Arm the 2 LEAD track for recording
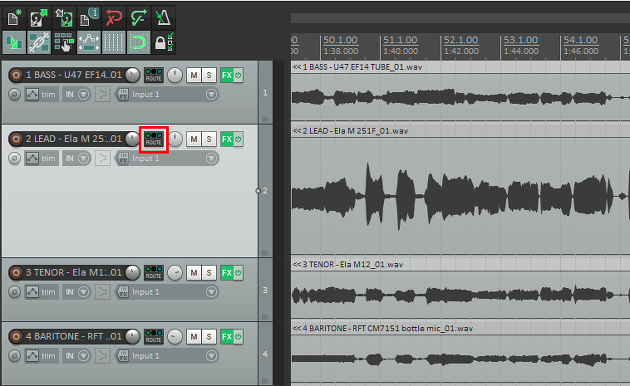This screenshot has width=630, height=386. [16, 139]
